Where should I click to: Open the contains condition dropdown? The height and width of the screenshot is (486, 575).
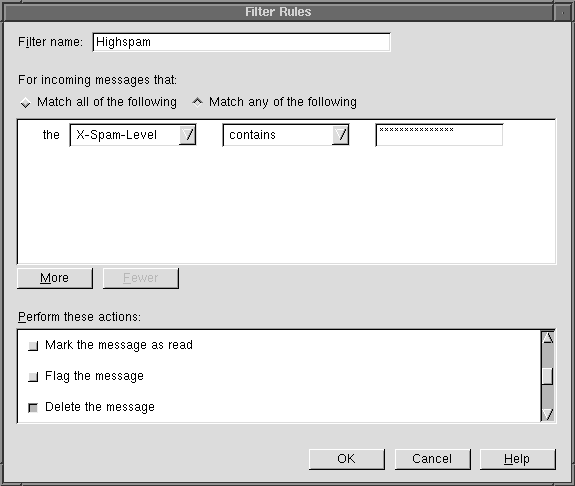tap(286, 135)
